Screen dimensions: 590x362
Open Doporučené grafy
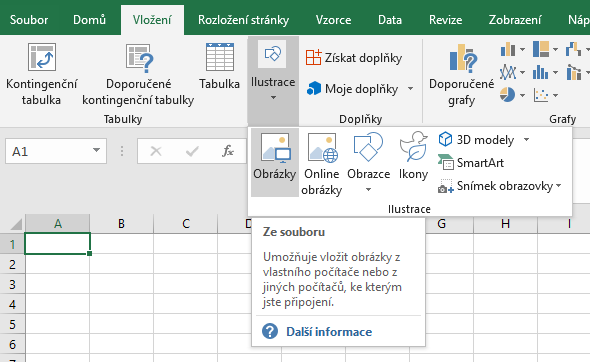coord(461,75)
